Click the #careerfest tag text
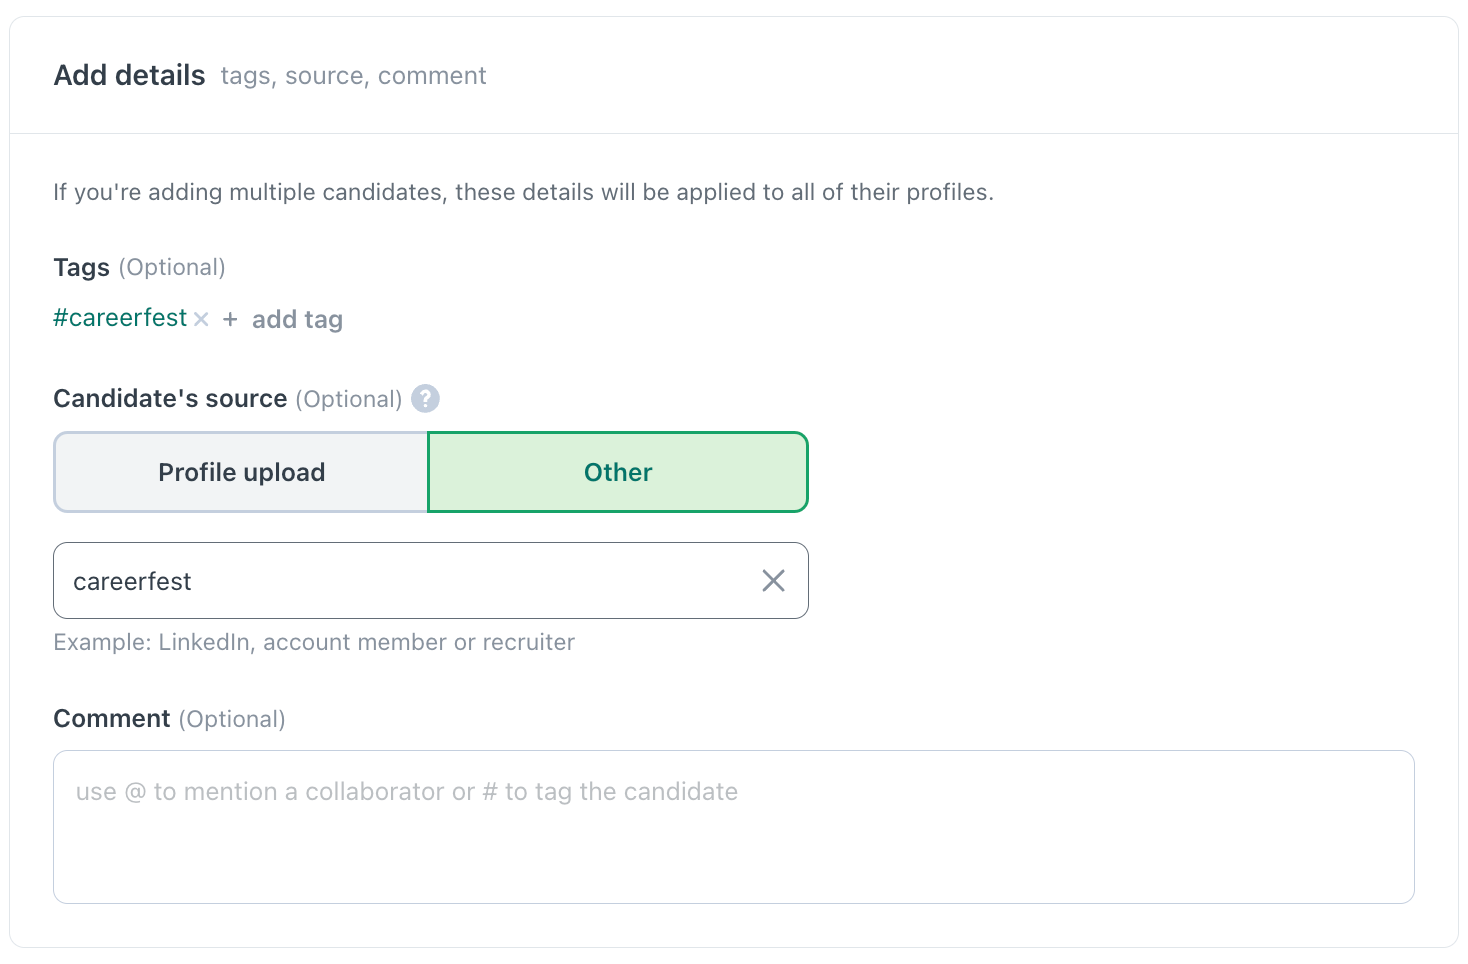This screenshot has width=1468, height=964. pyautogui.click(x=120, y=318)
